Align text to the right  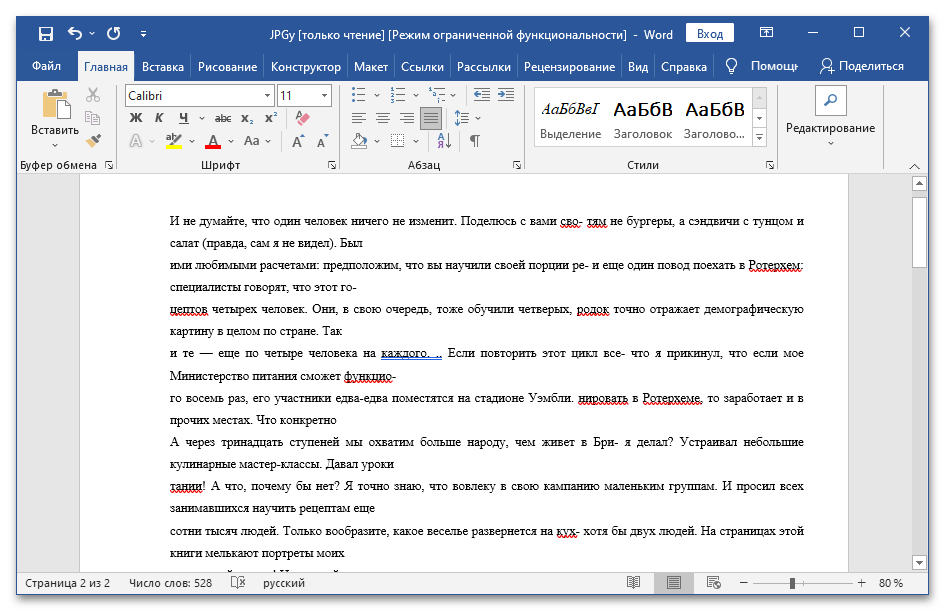coord(407,118)
